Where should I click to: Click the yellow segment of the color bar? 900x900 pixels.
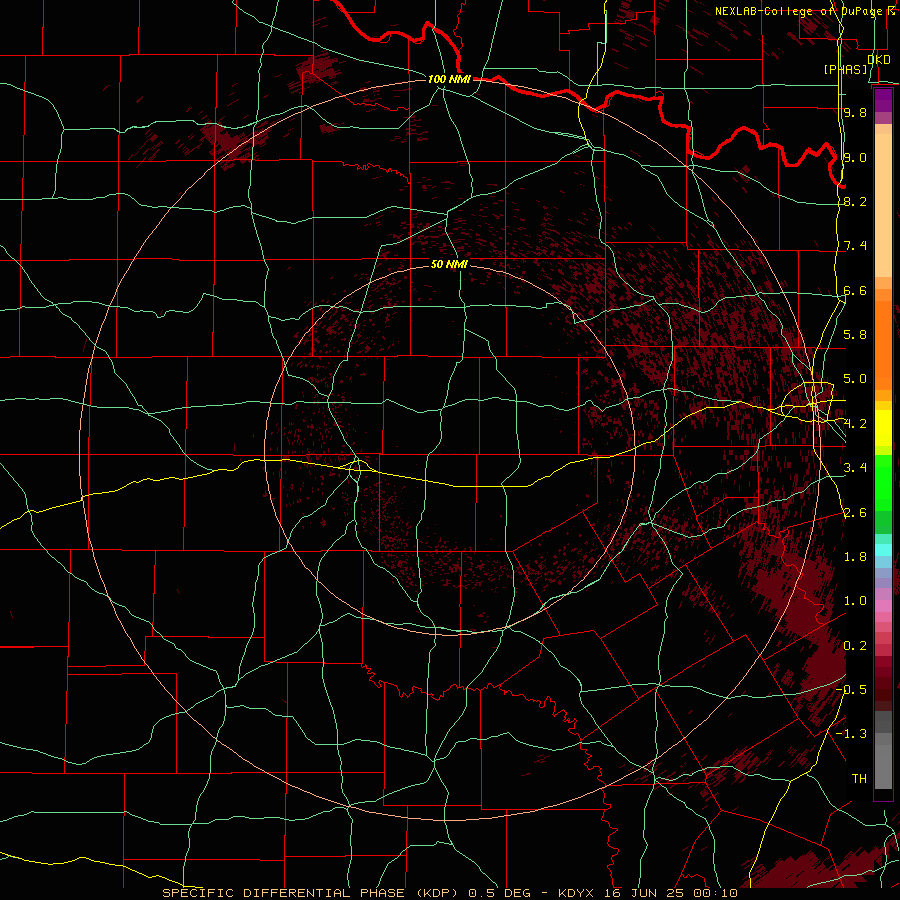coord(883,428)
